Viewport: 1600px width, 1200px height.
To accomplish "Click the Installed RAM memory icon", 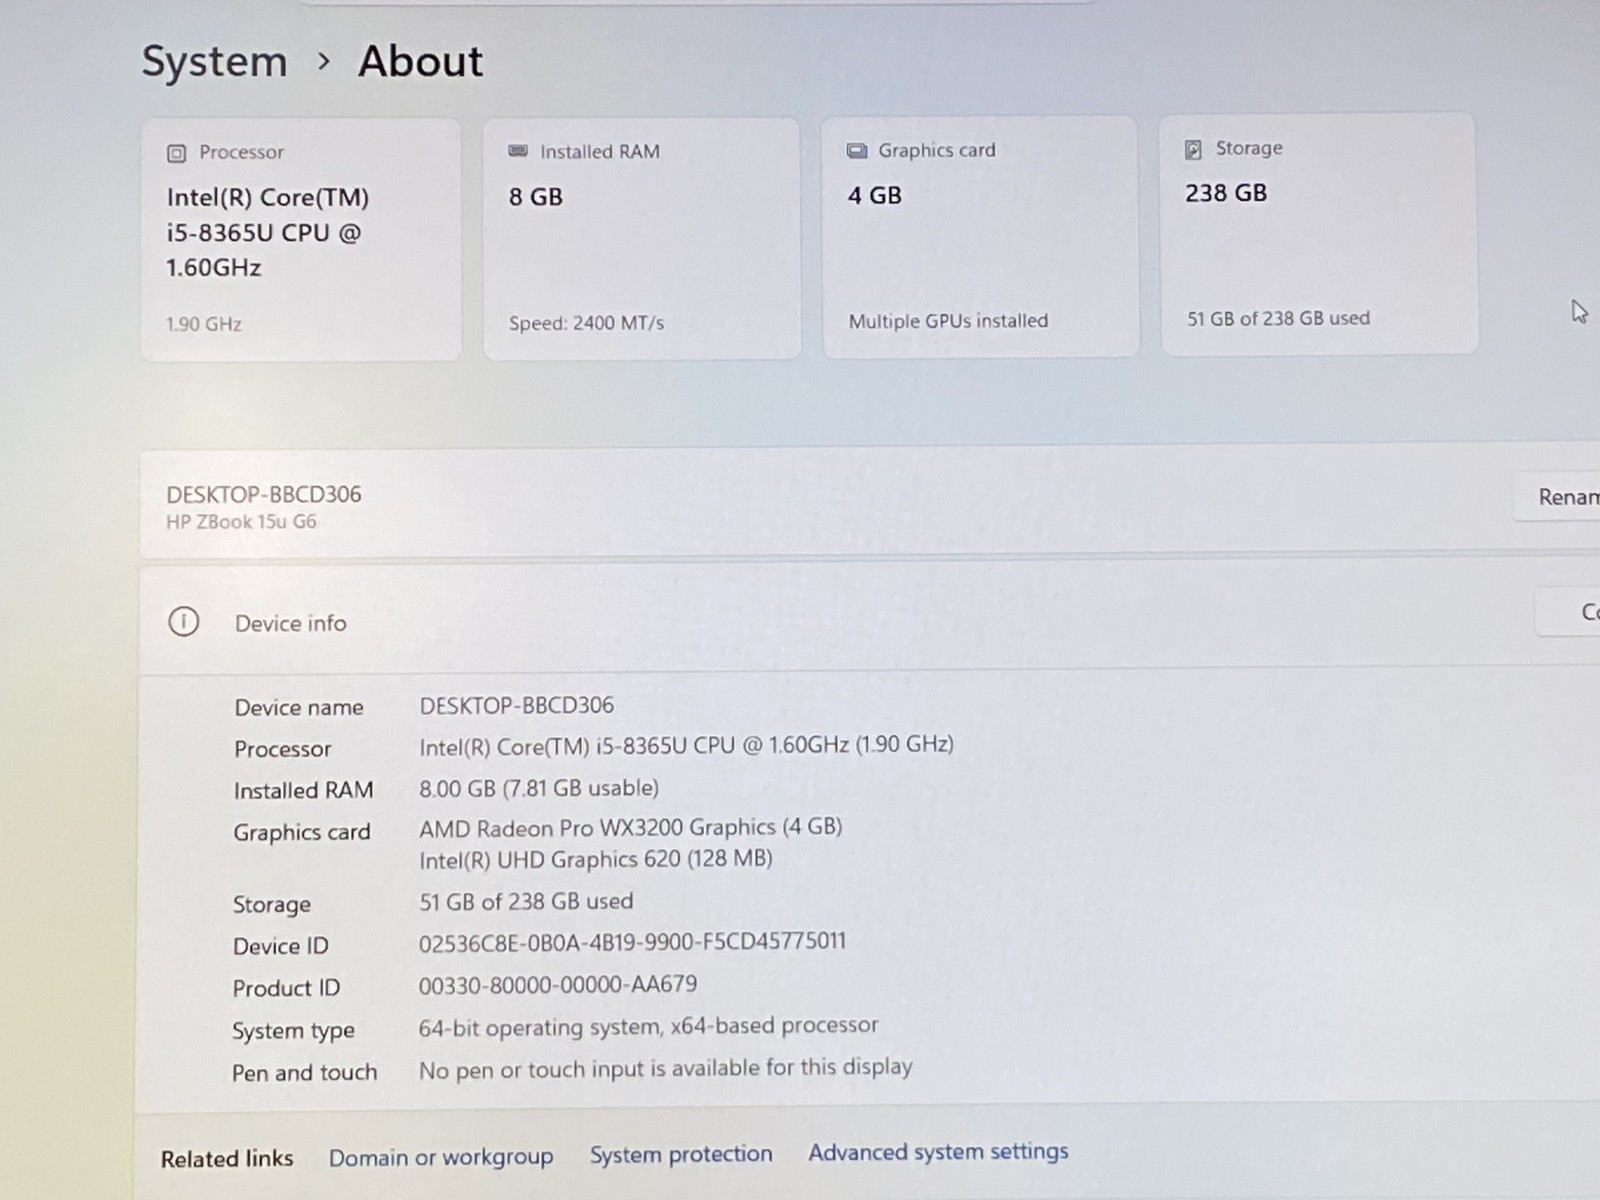I will click(518, 151).
